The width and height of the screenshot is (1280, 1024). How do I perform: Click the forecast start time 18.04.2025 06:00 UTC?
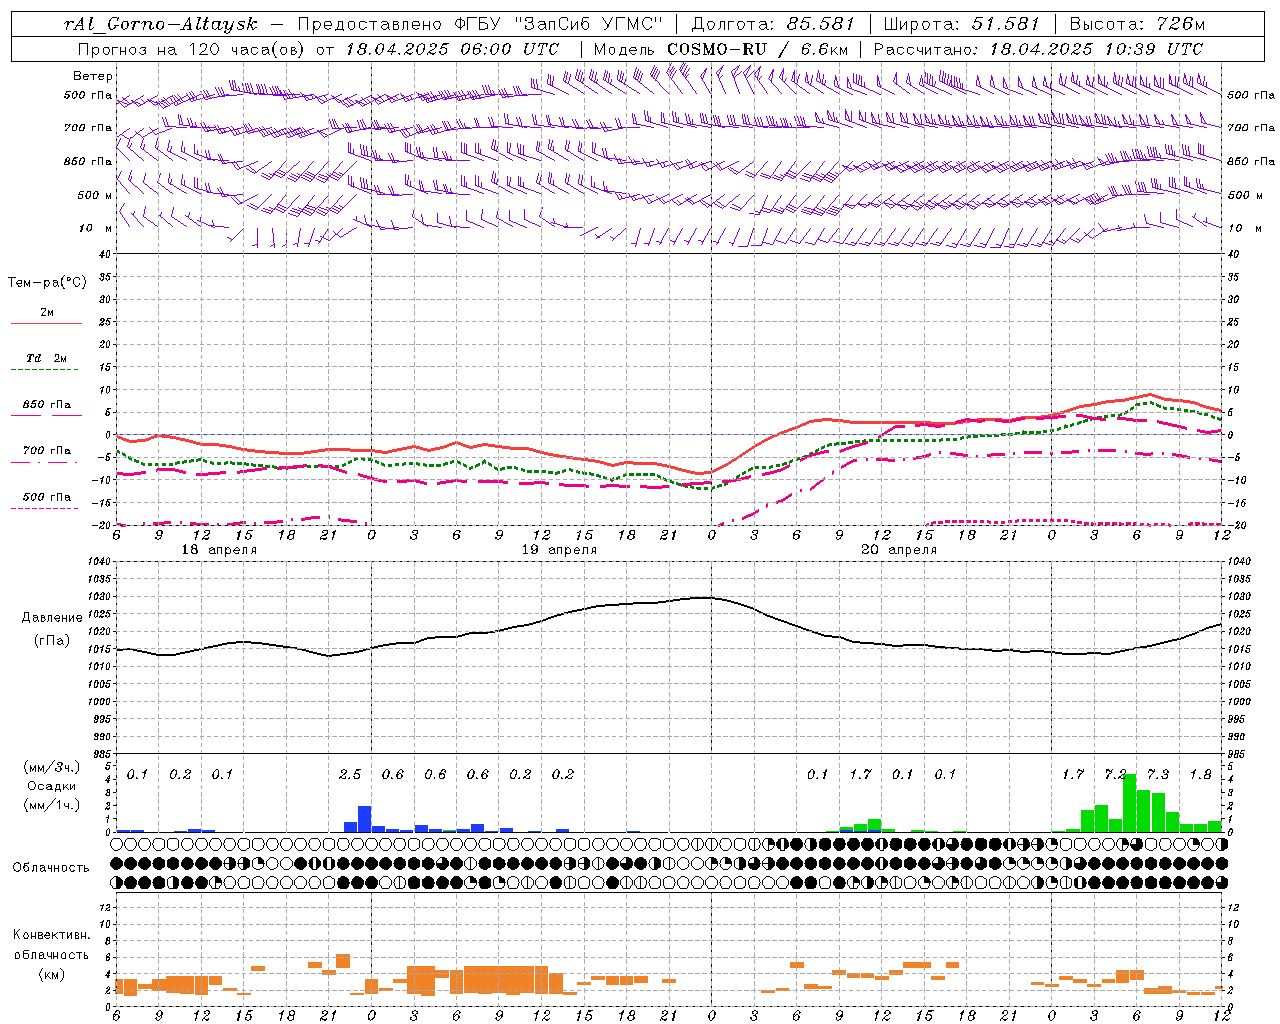452,49
